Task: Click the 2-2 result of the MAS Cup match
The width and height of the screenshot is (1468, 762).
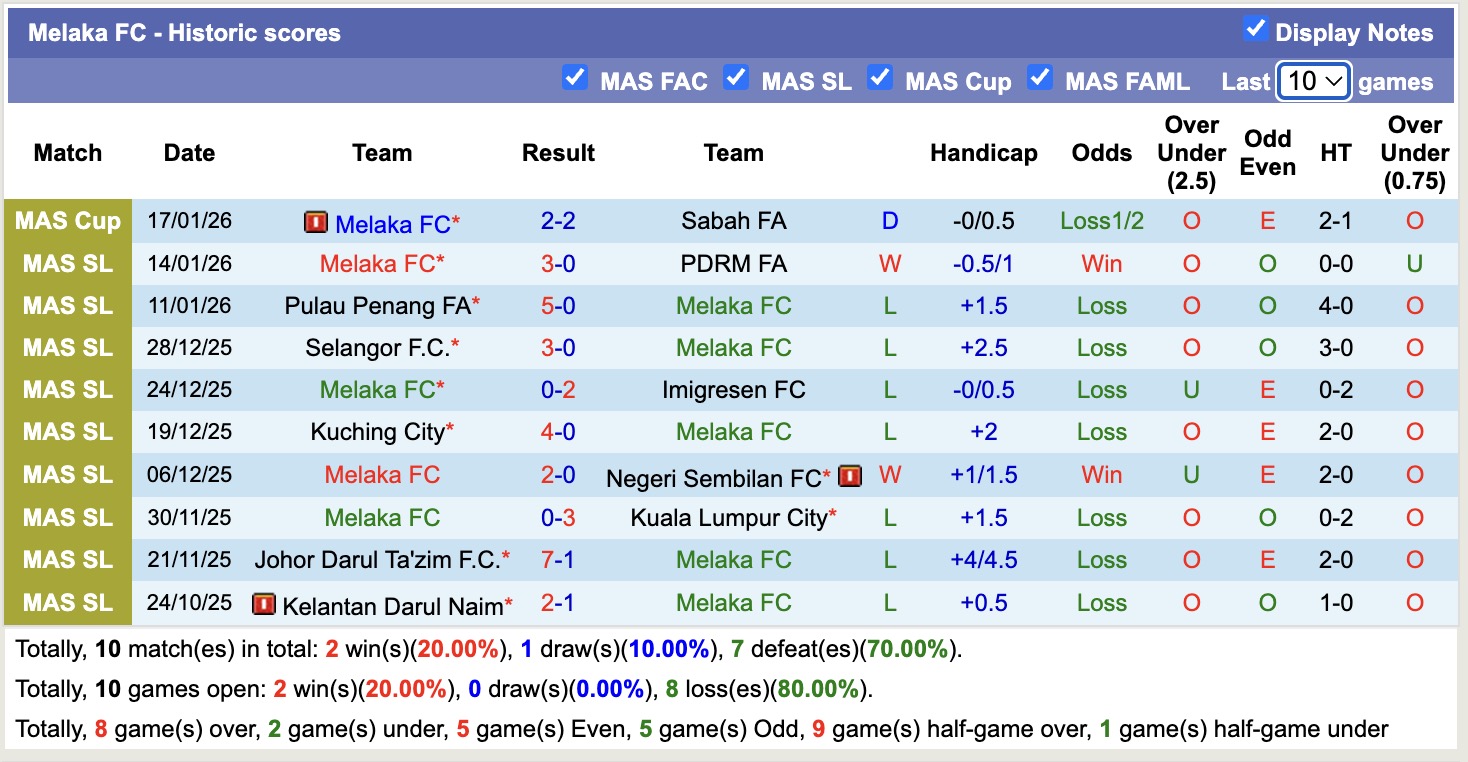Action: point(558,221)
